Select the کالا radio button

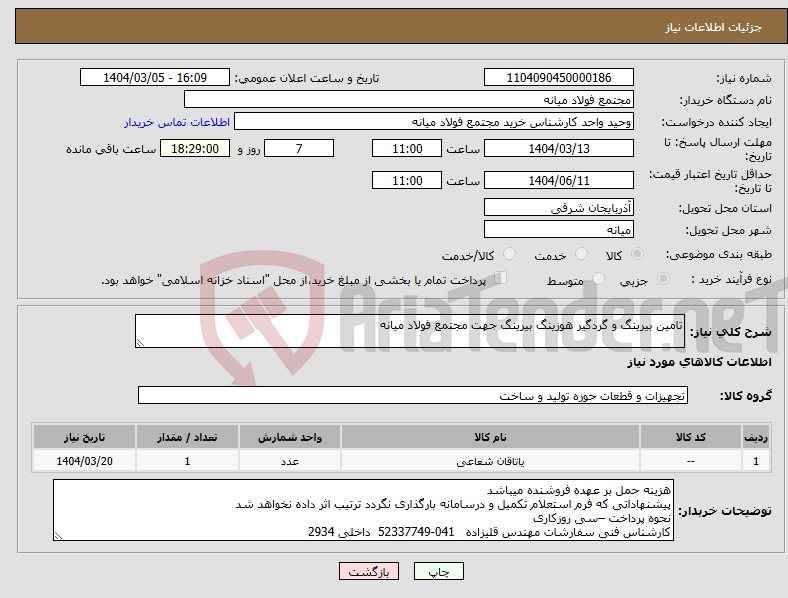pos(637,254)
